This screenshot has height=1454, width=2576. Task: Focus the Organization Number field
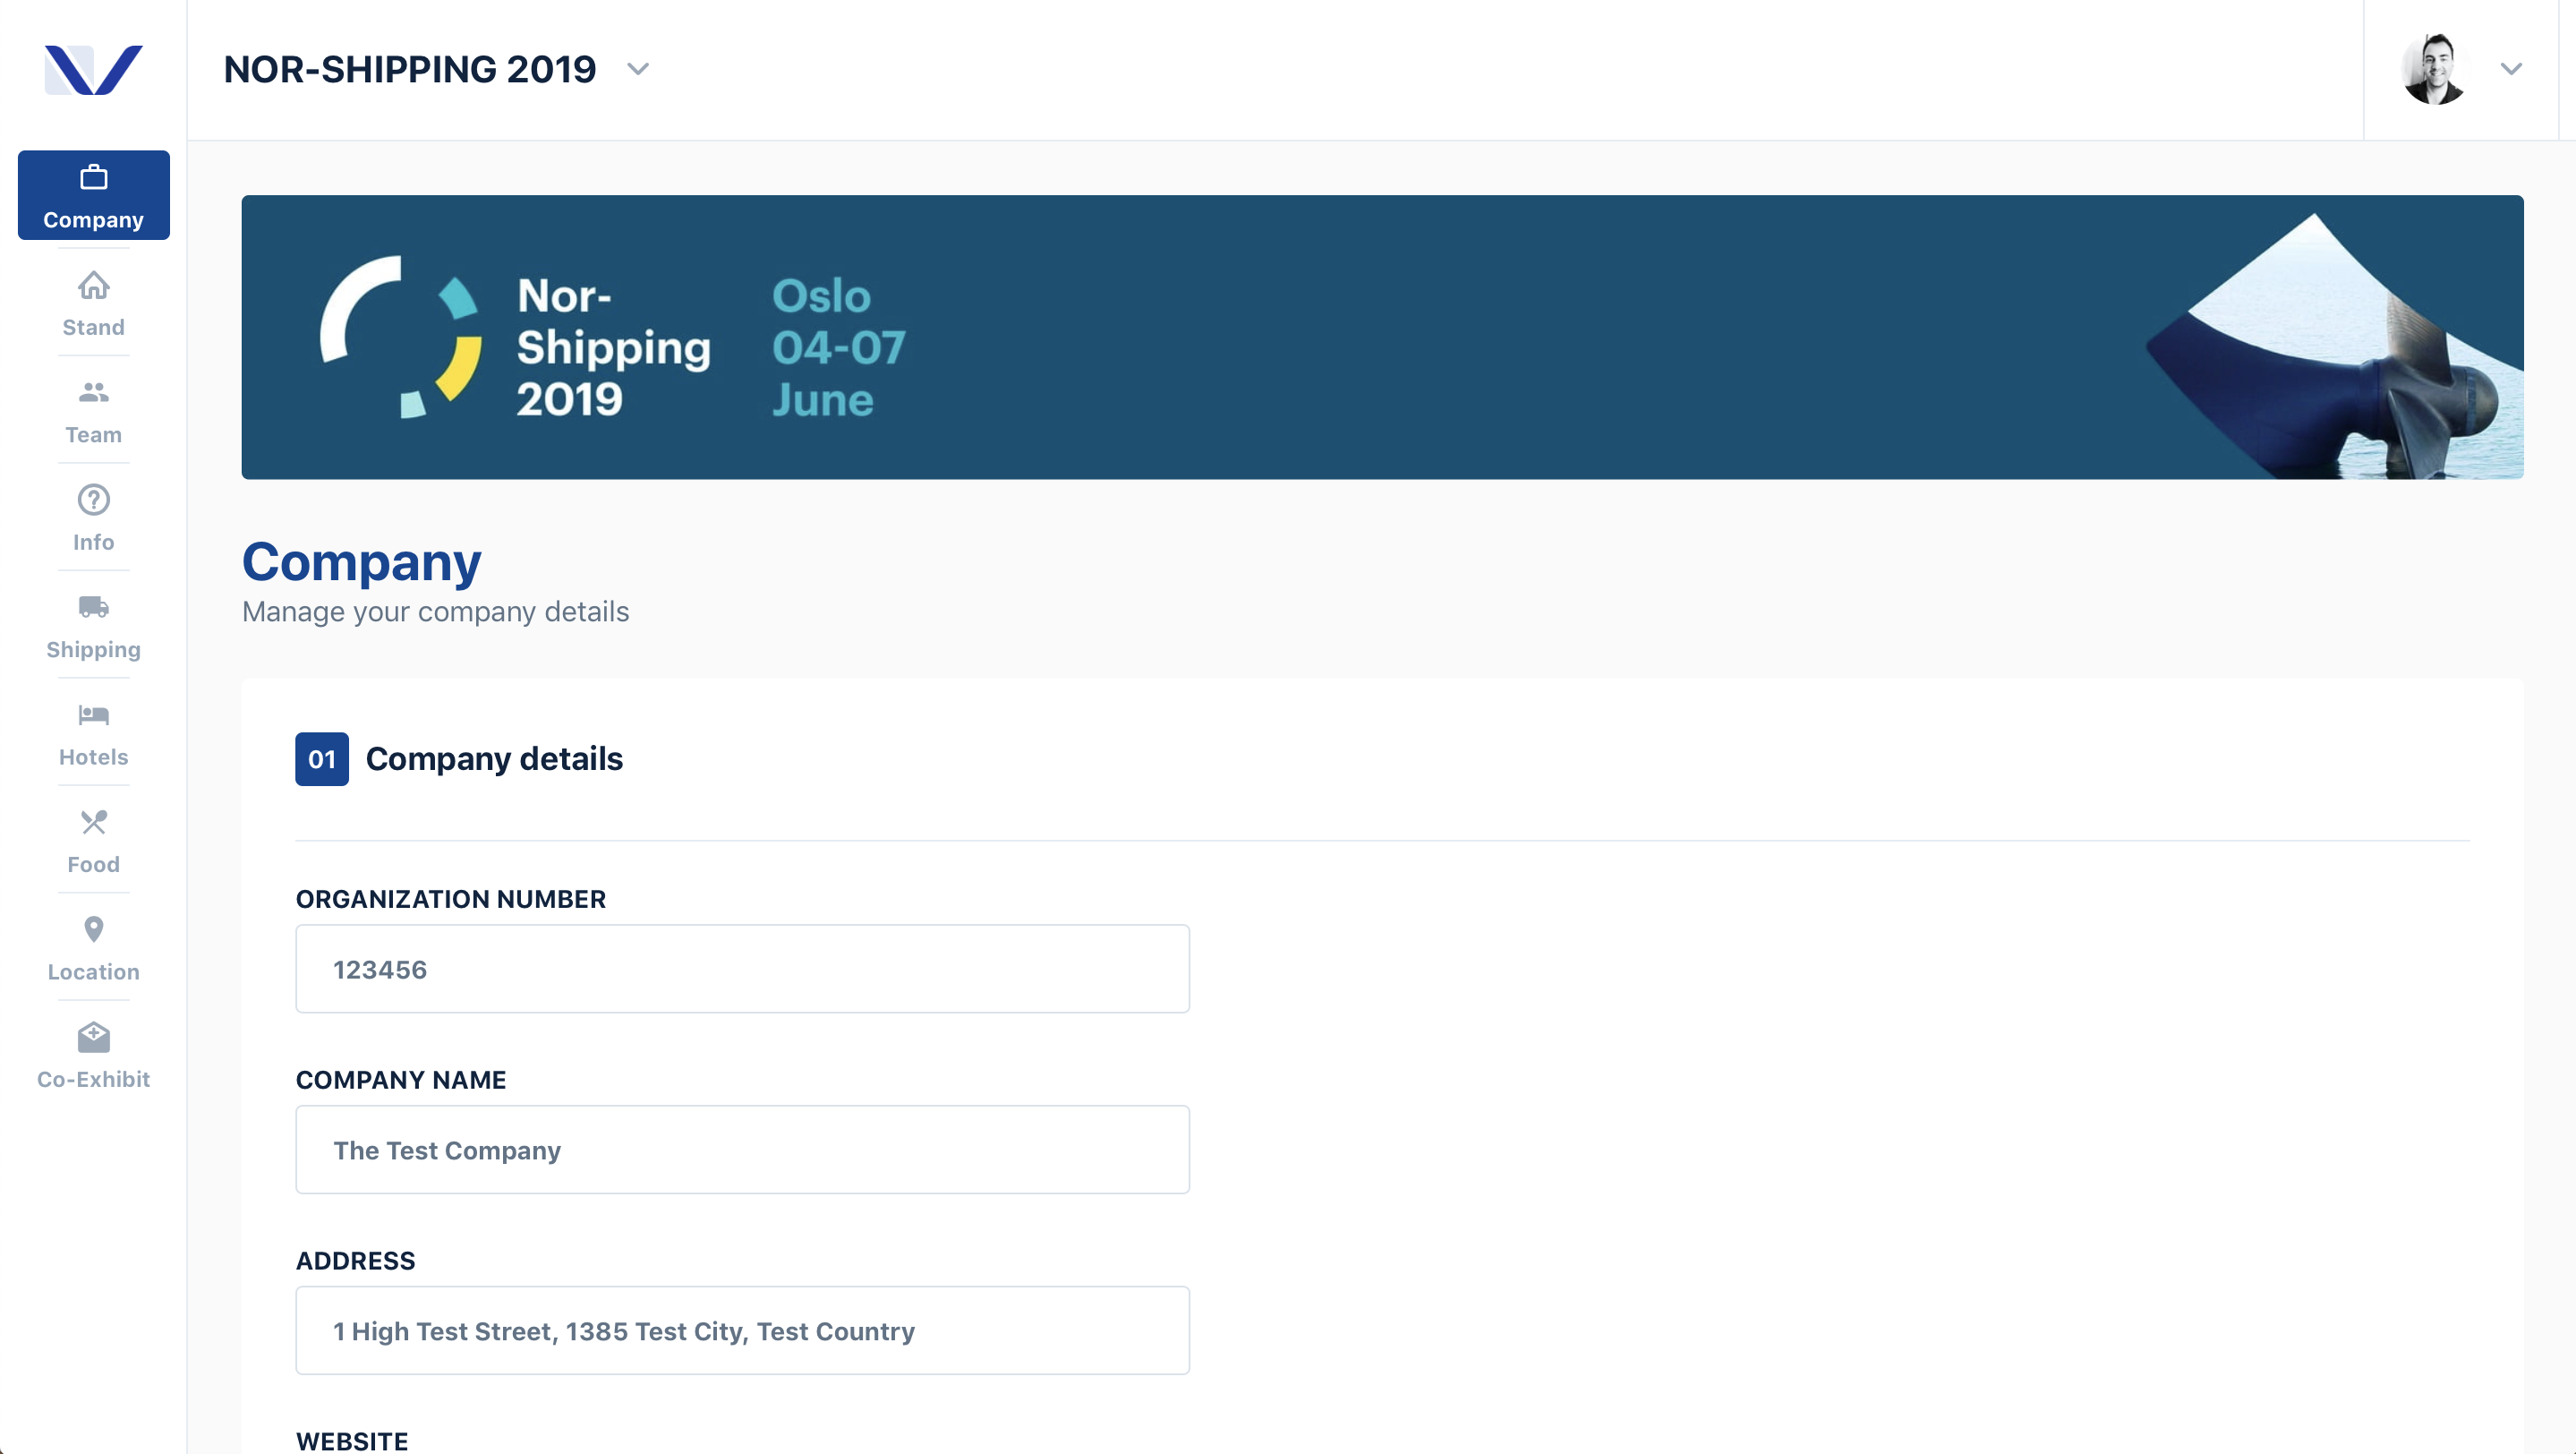pos(742,969)
